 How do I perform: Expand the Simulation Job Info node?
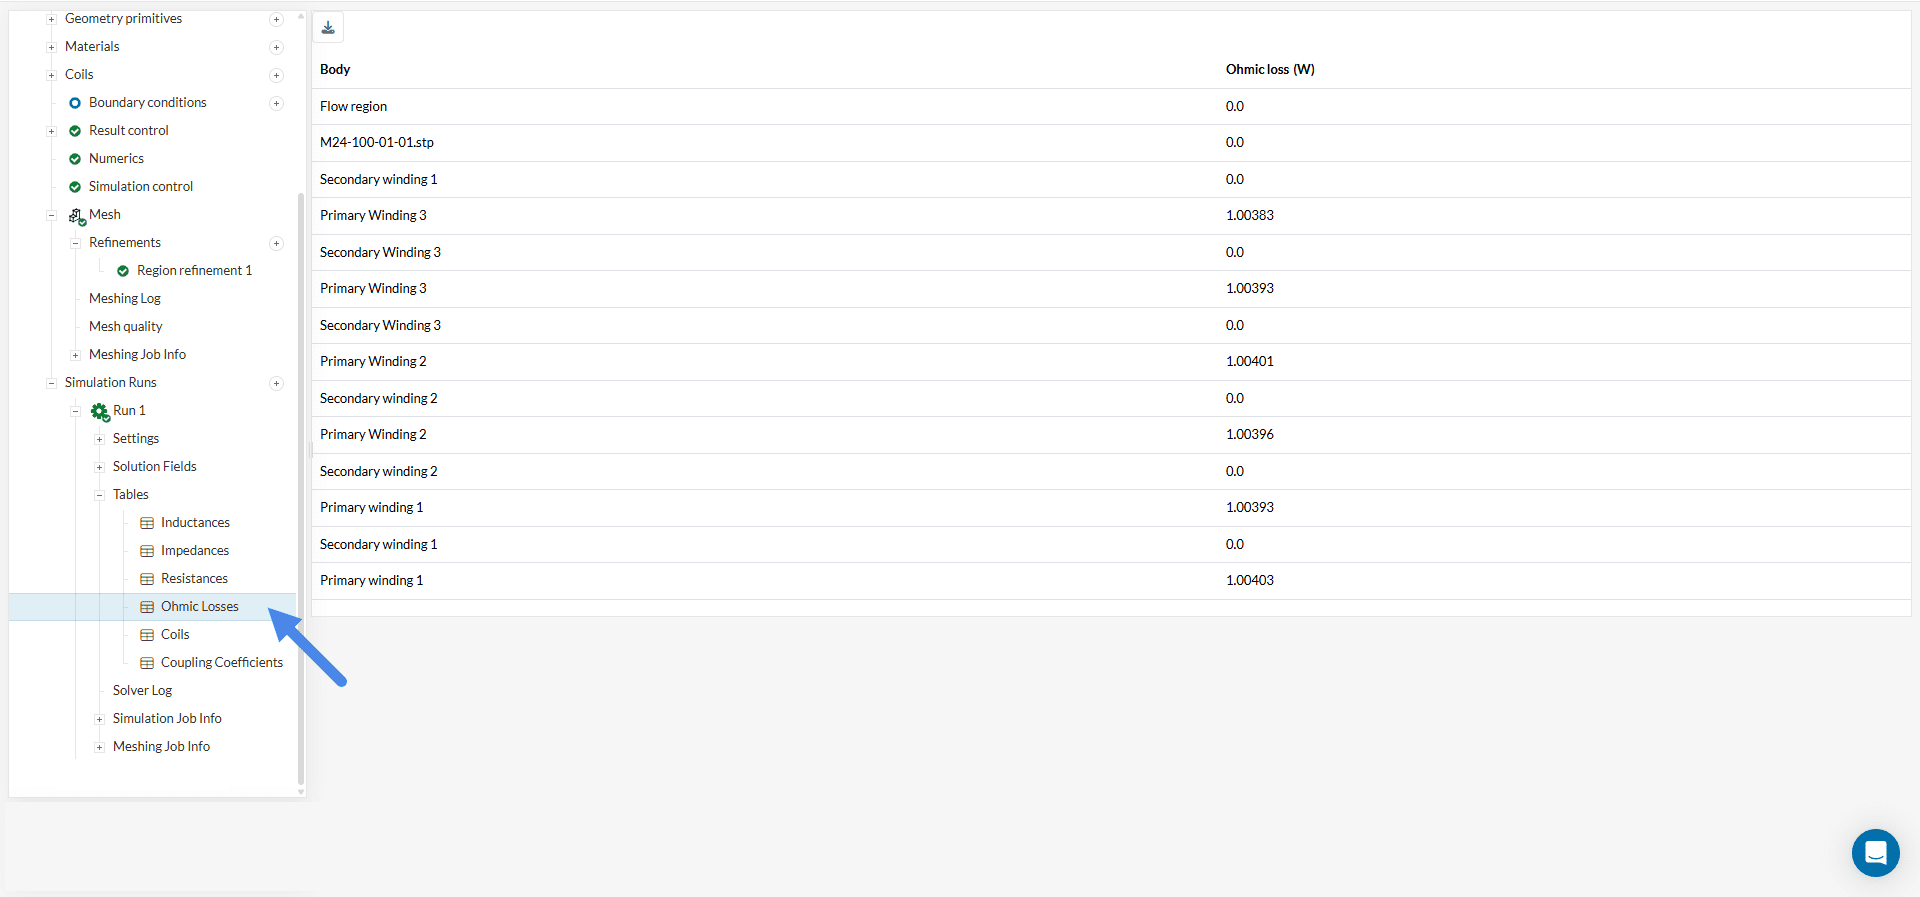tap(99, 719)
